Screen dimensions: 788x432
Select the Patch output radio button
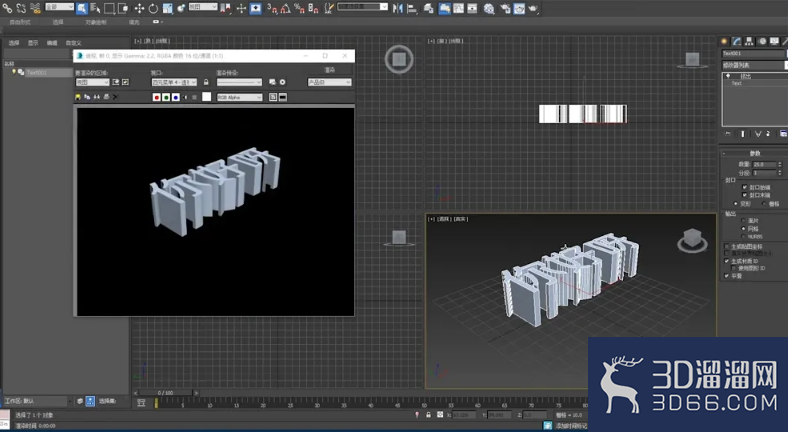743,221
